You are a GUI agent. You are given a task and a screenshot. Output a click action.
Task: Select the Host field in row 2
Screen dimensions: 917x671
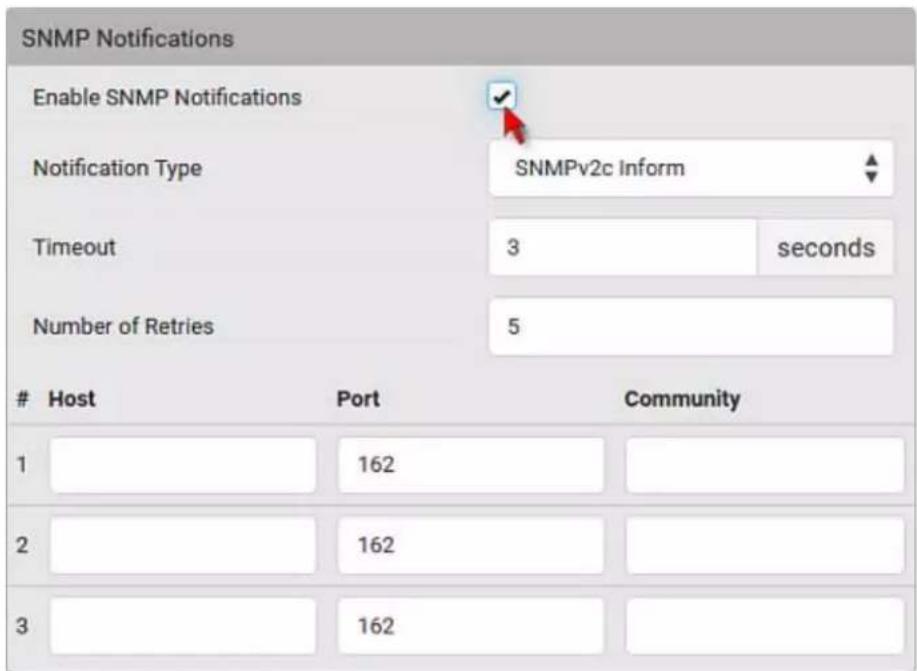[183, 545]
